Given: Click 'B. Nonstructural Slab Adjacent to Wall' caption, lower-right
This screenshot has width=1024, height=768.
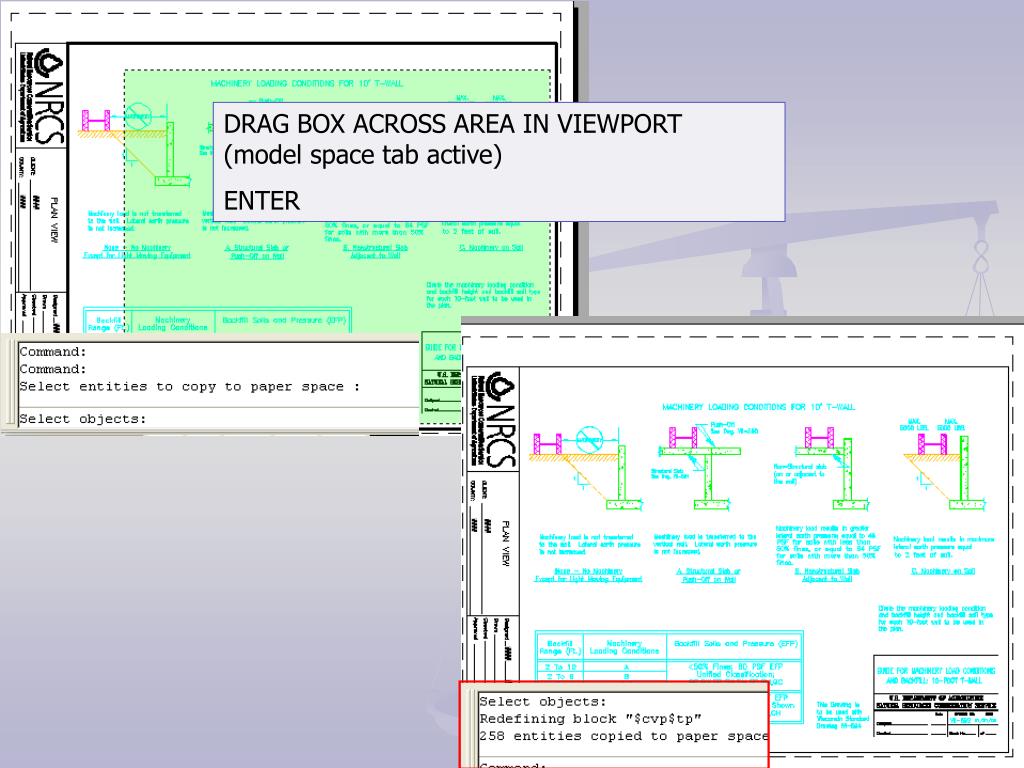Looking at the screenshot, I should [x=827, y=575].
